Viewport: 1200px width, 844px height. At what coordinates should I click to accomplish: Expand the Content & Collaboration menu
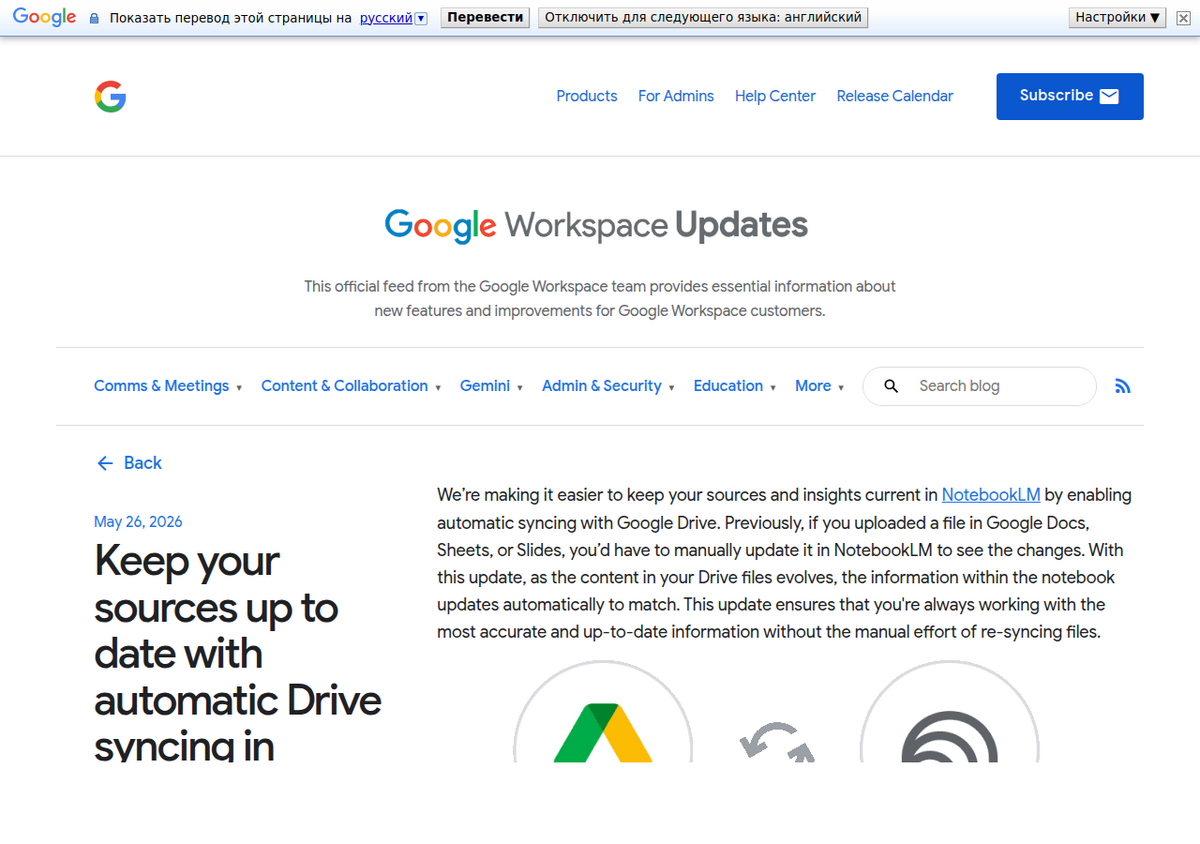coord(351,386)
